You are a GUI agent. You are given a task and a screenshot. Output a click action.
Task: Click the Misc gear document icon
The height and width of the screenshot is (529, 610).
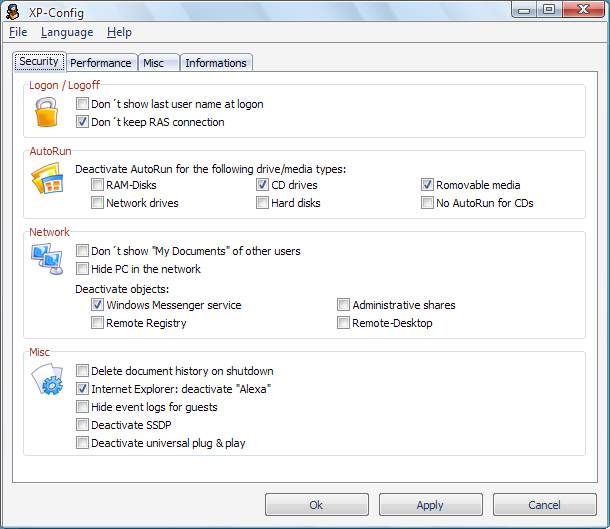pos(48,382)
